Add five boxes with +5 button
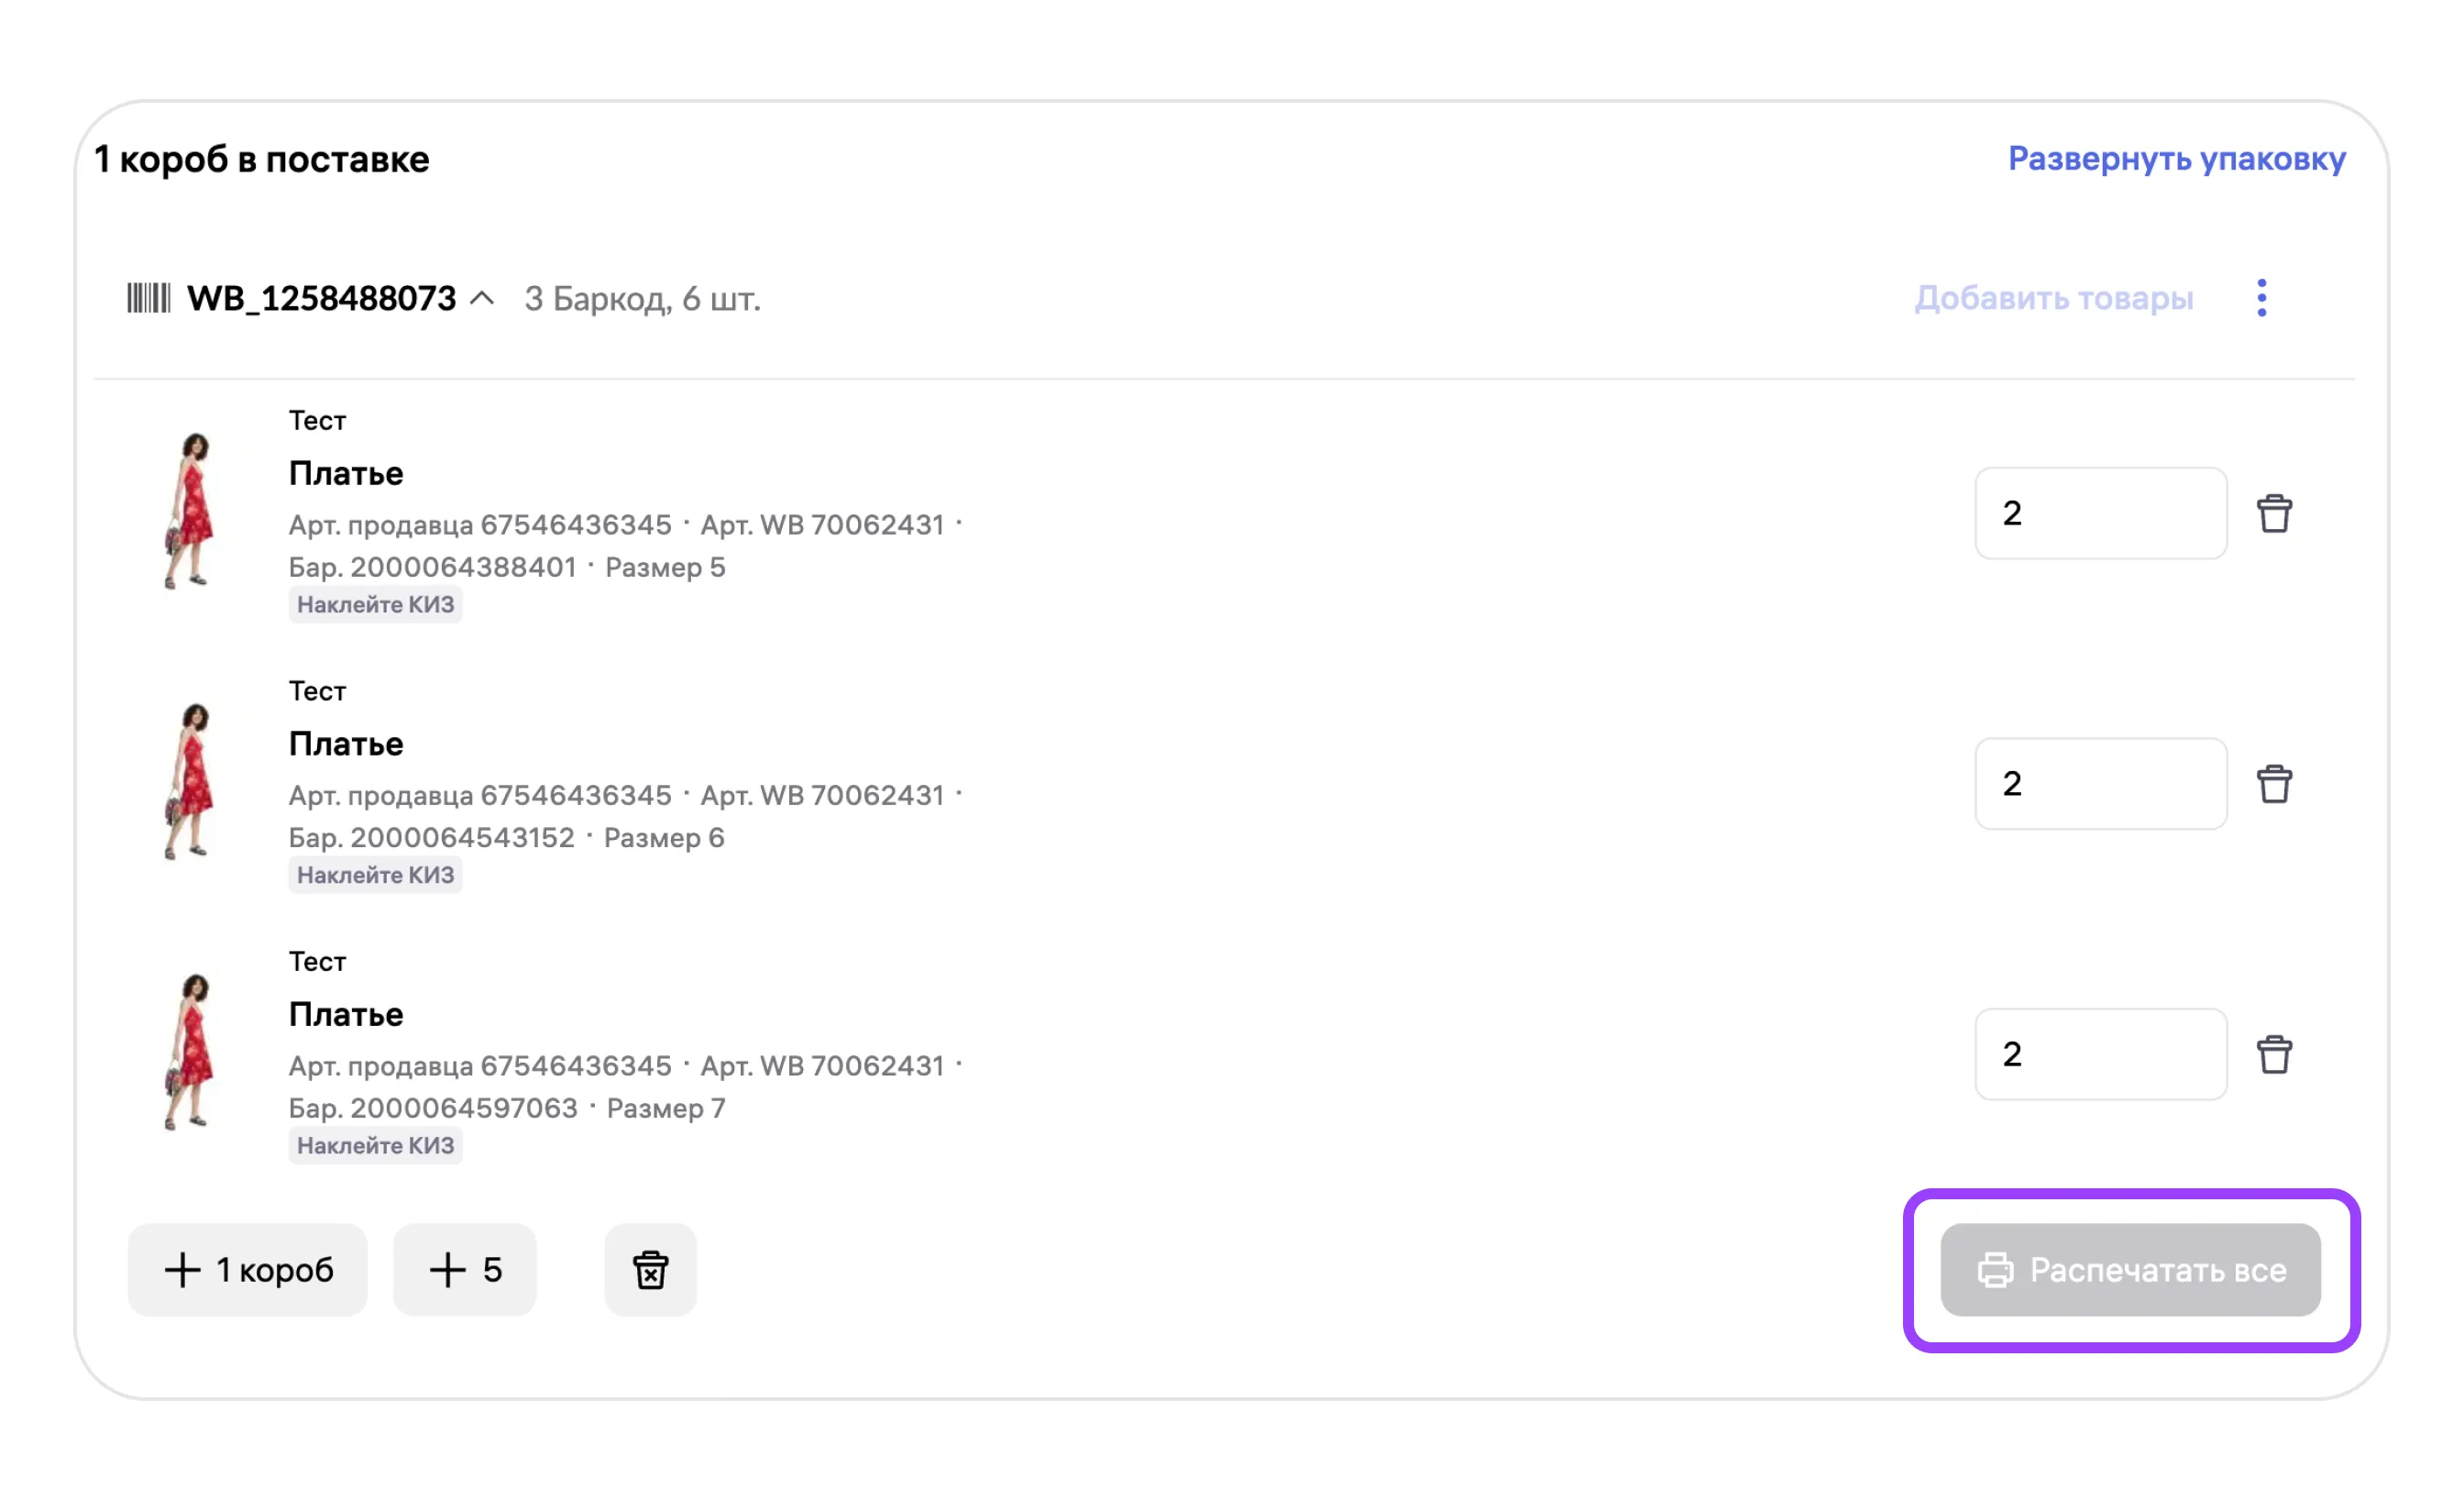Image resolution: width=2464 pixels, height=1500 pixels. (x=465, y=1270)
